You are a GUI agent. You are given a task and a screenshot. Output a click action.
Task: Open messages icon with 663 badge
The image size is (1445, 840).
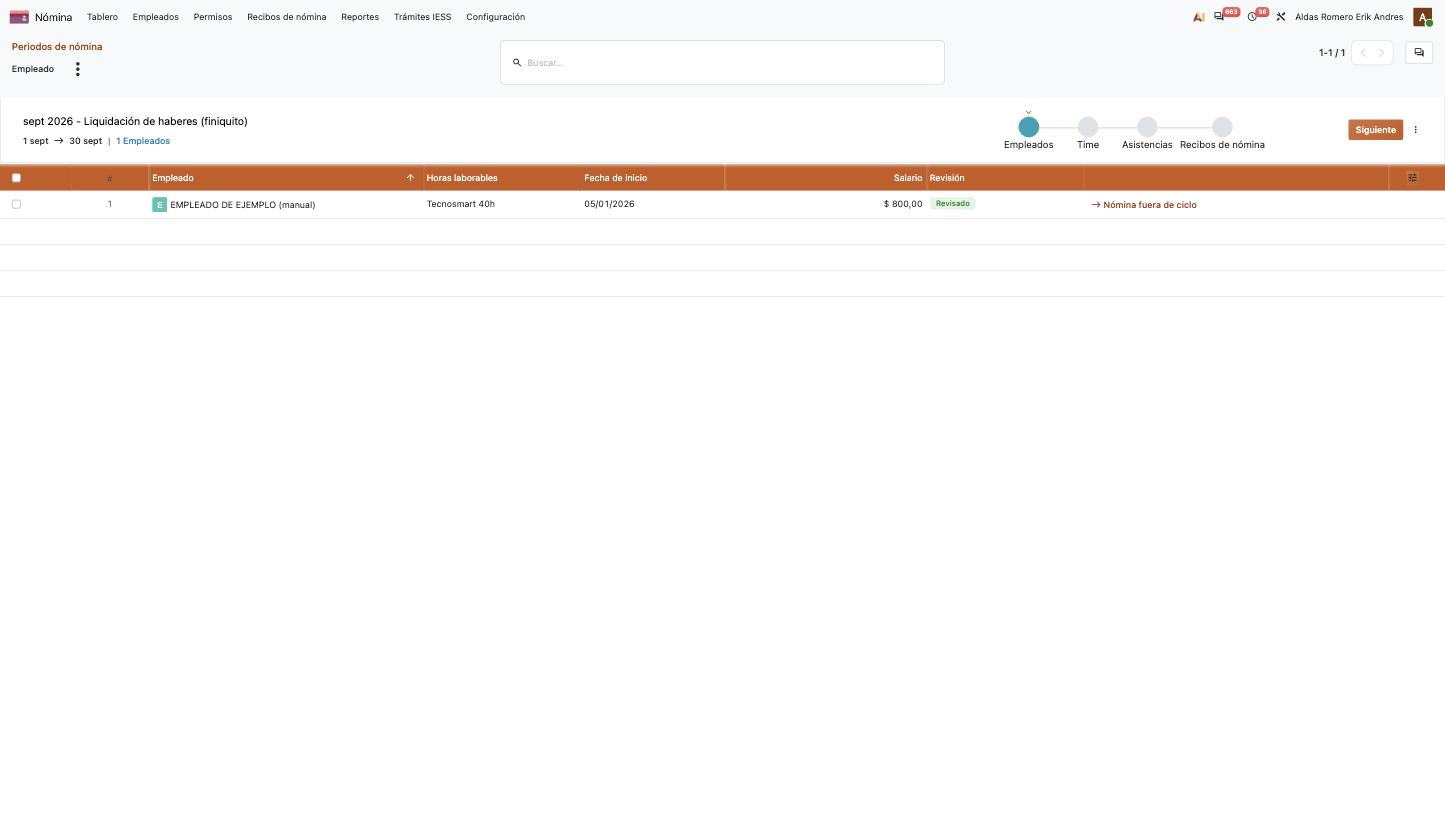[x=1219, y=17]
